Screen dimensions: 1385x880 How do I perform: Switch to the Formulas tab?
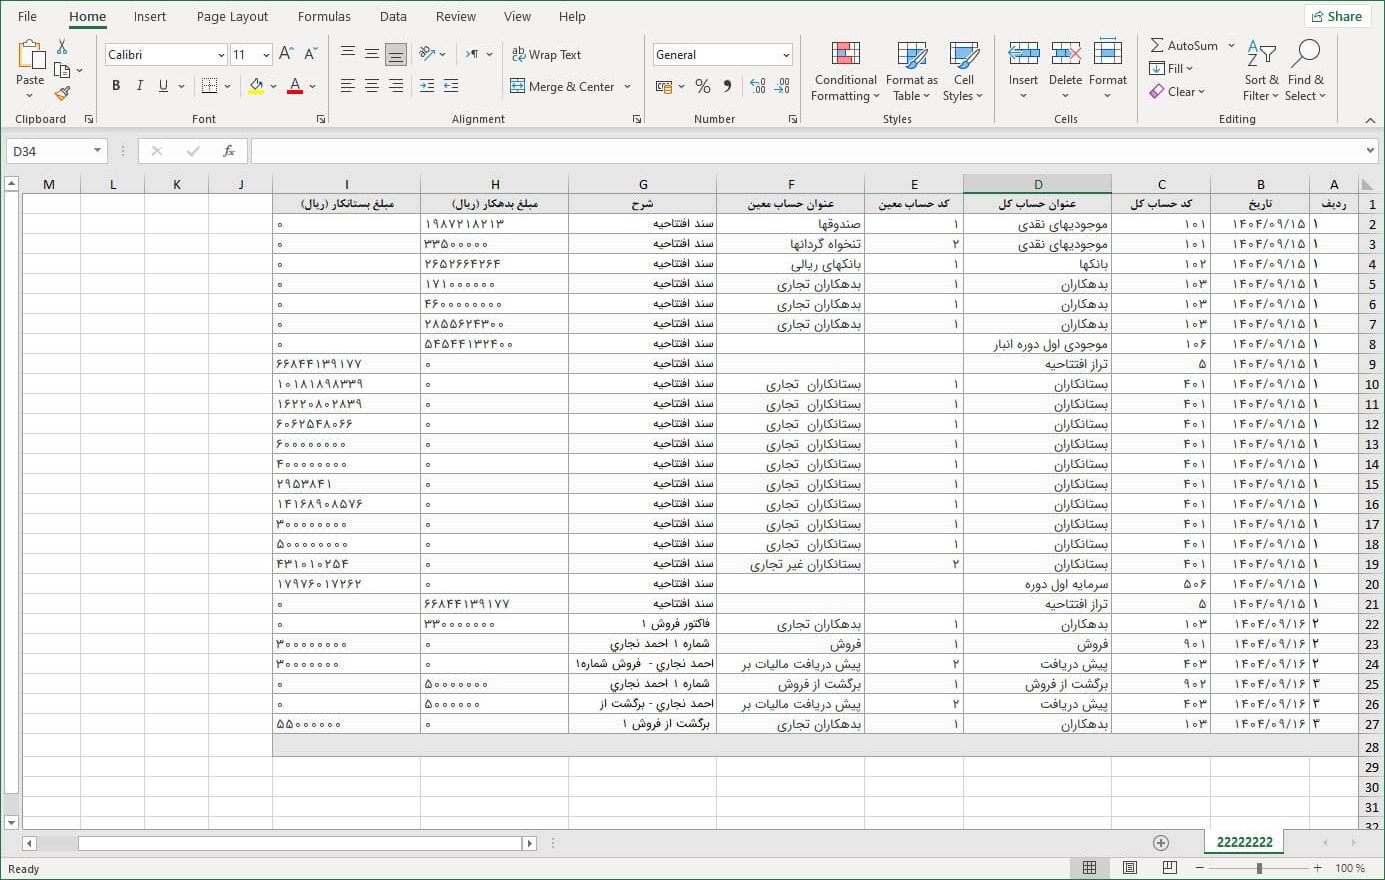324,16
